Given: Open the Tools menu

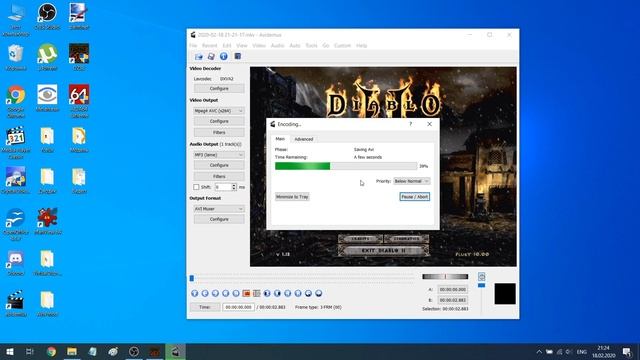Looking at the screenshot, I should click(x=311, y=46).
